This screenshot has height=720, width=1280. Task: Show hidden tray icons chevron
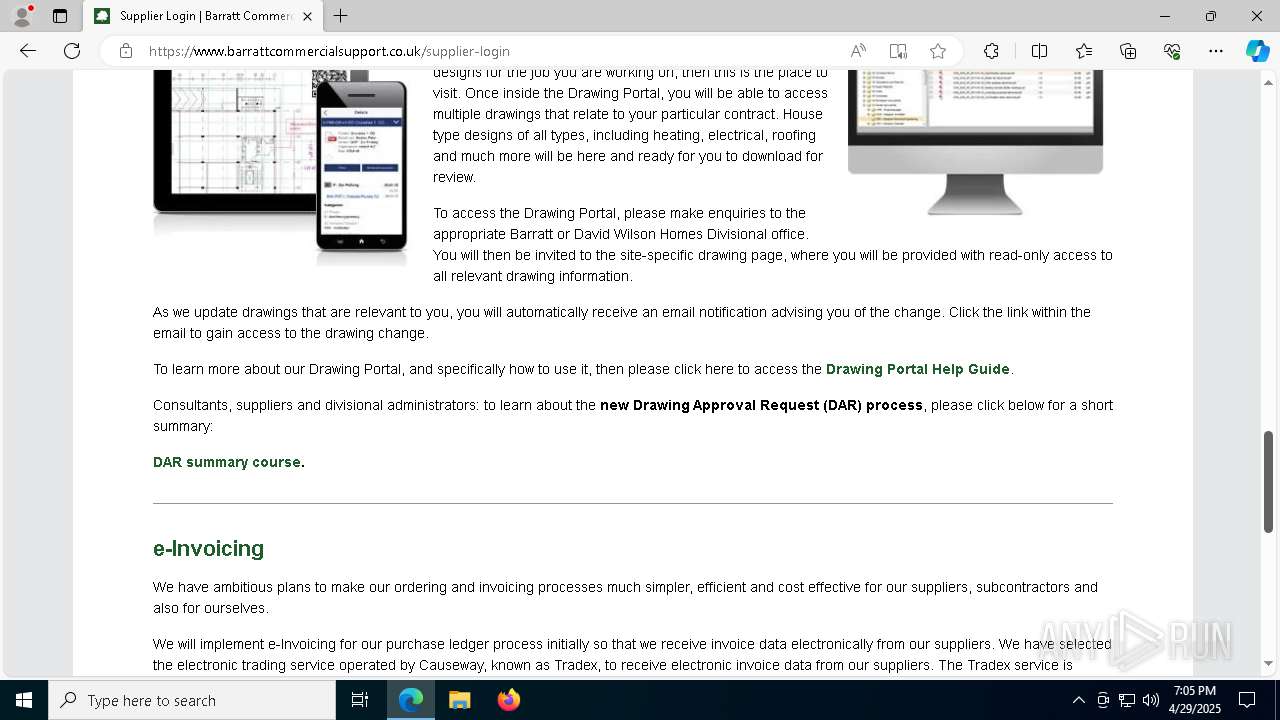point(1078,700)
